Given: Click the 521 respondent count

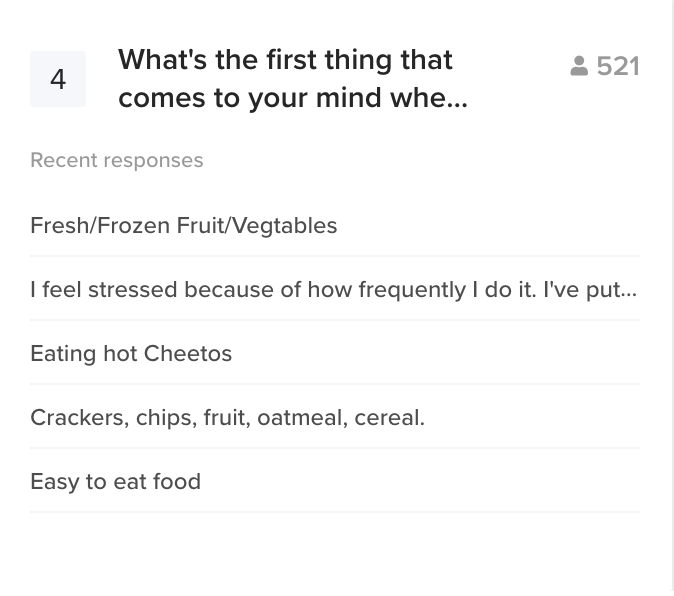Looking at the screenshot, I should [618, 66].
